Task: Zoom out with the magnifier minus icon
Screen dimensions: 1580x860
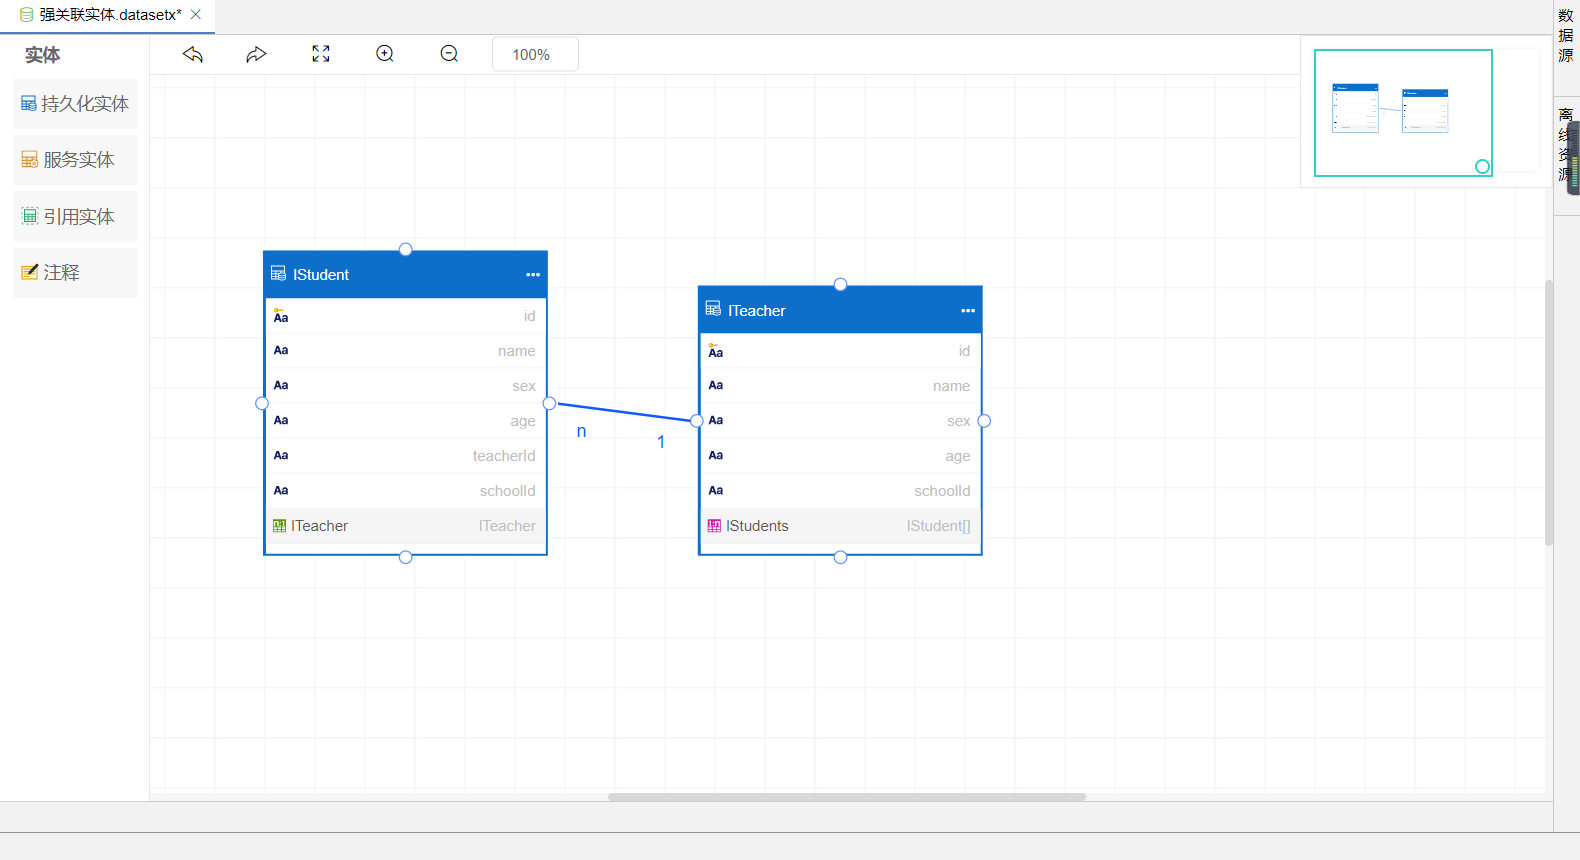Action: click(x=449, y=54)
